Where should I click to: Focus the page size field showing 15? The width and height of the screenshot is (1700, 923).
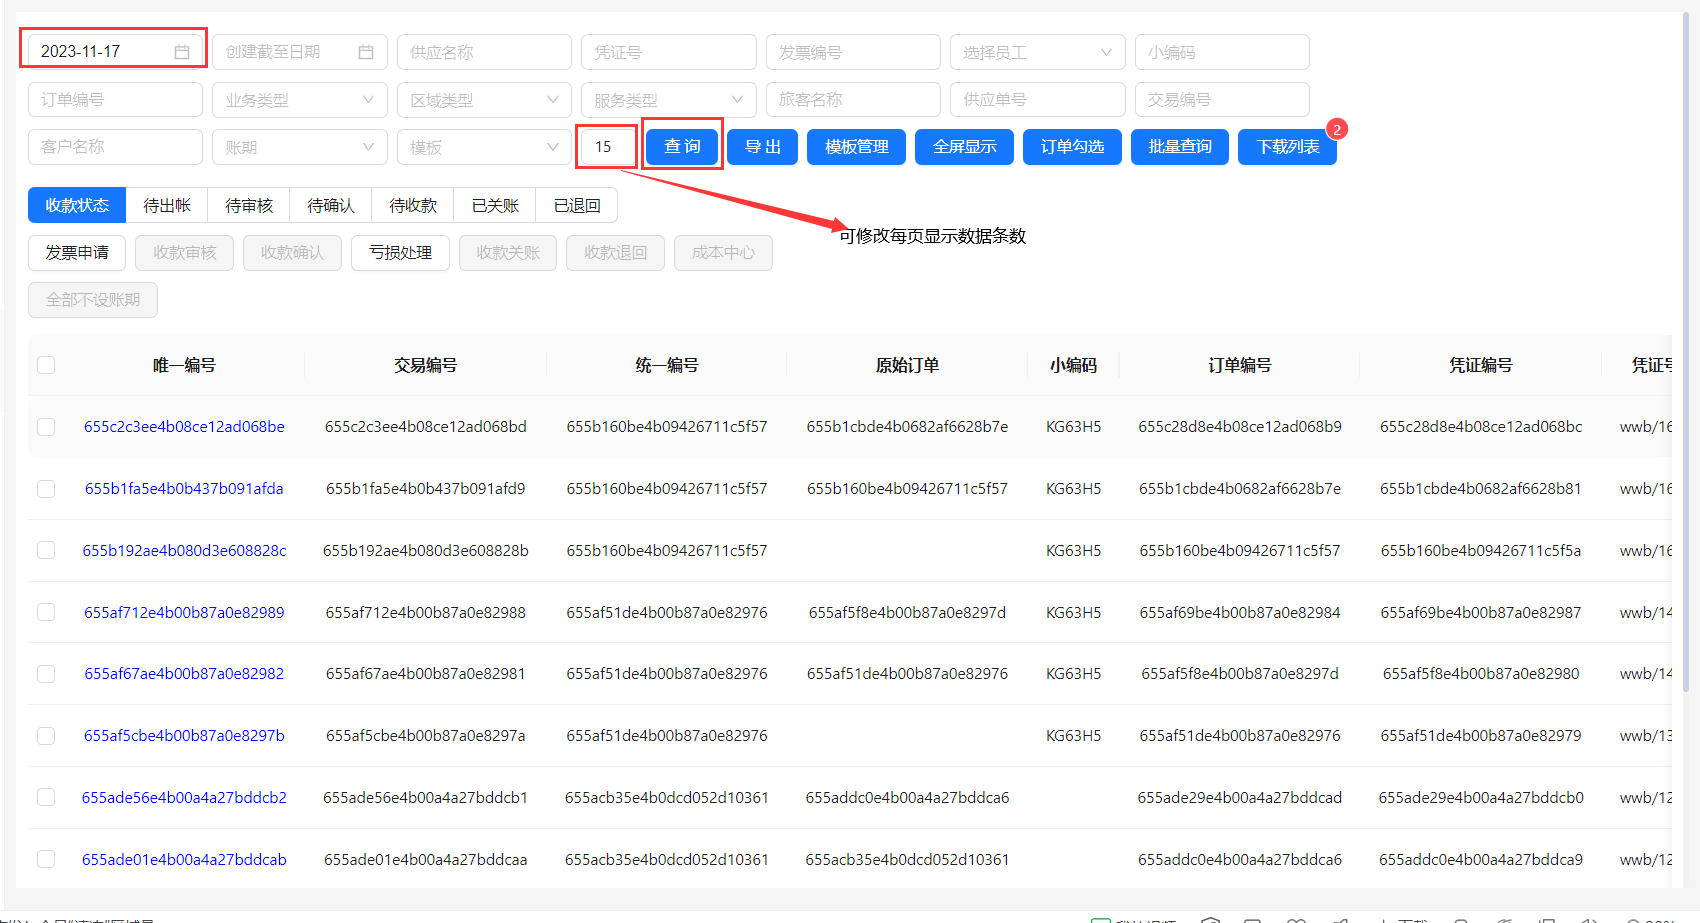606,147
